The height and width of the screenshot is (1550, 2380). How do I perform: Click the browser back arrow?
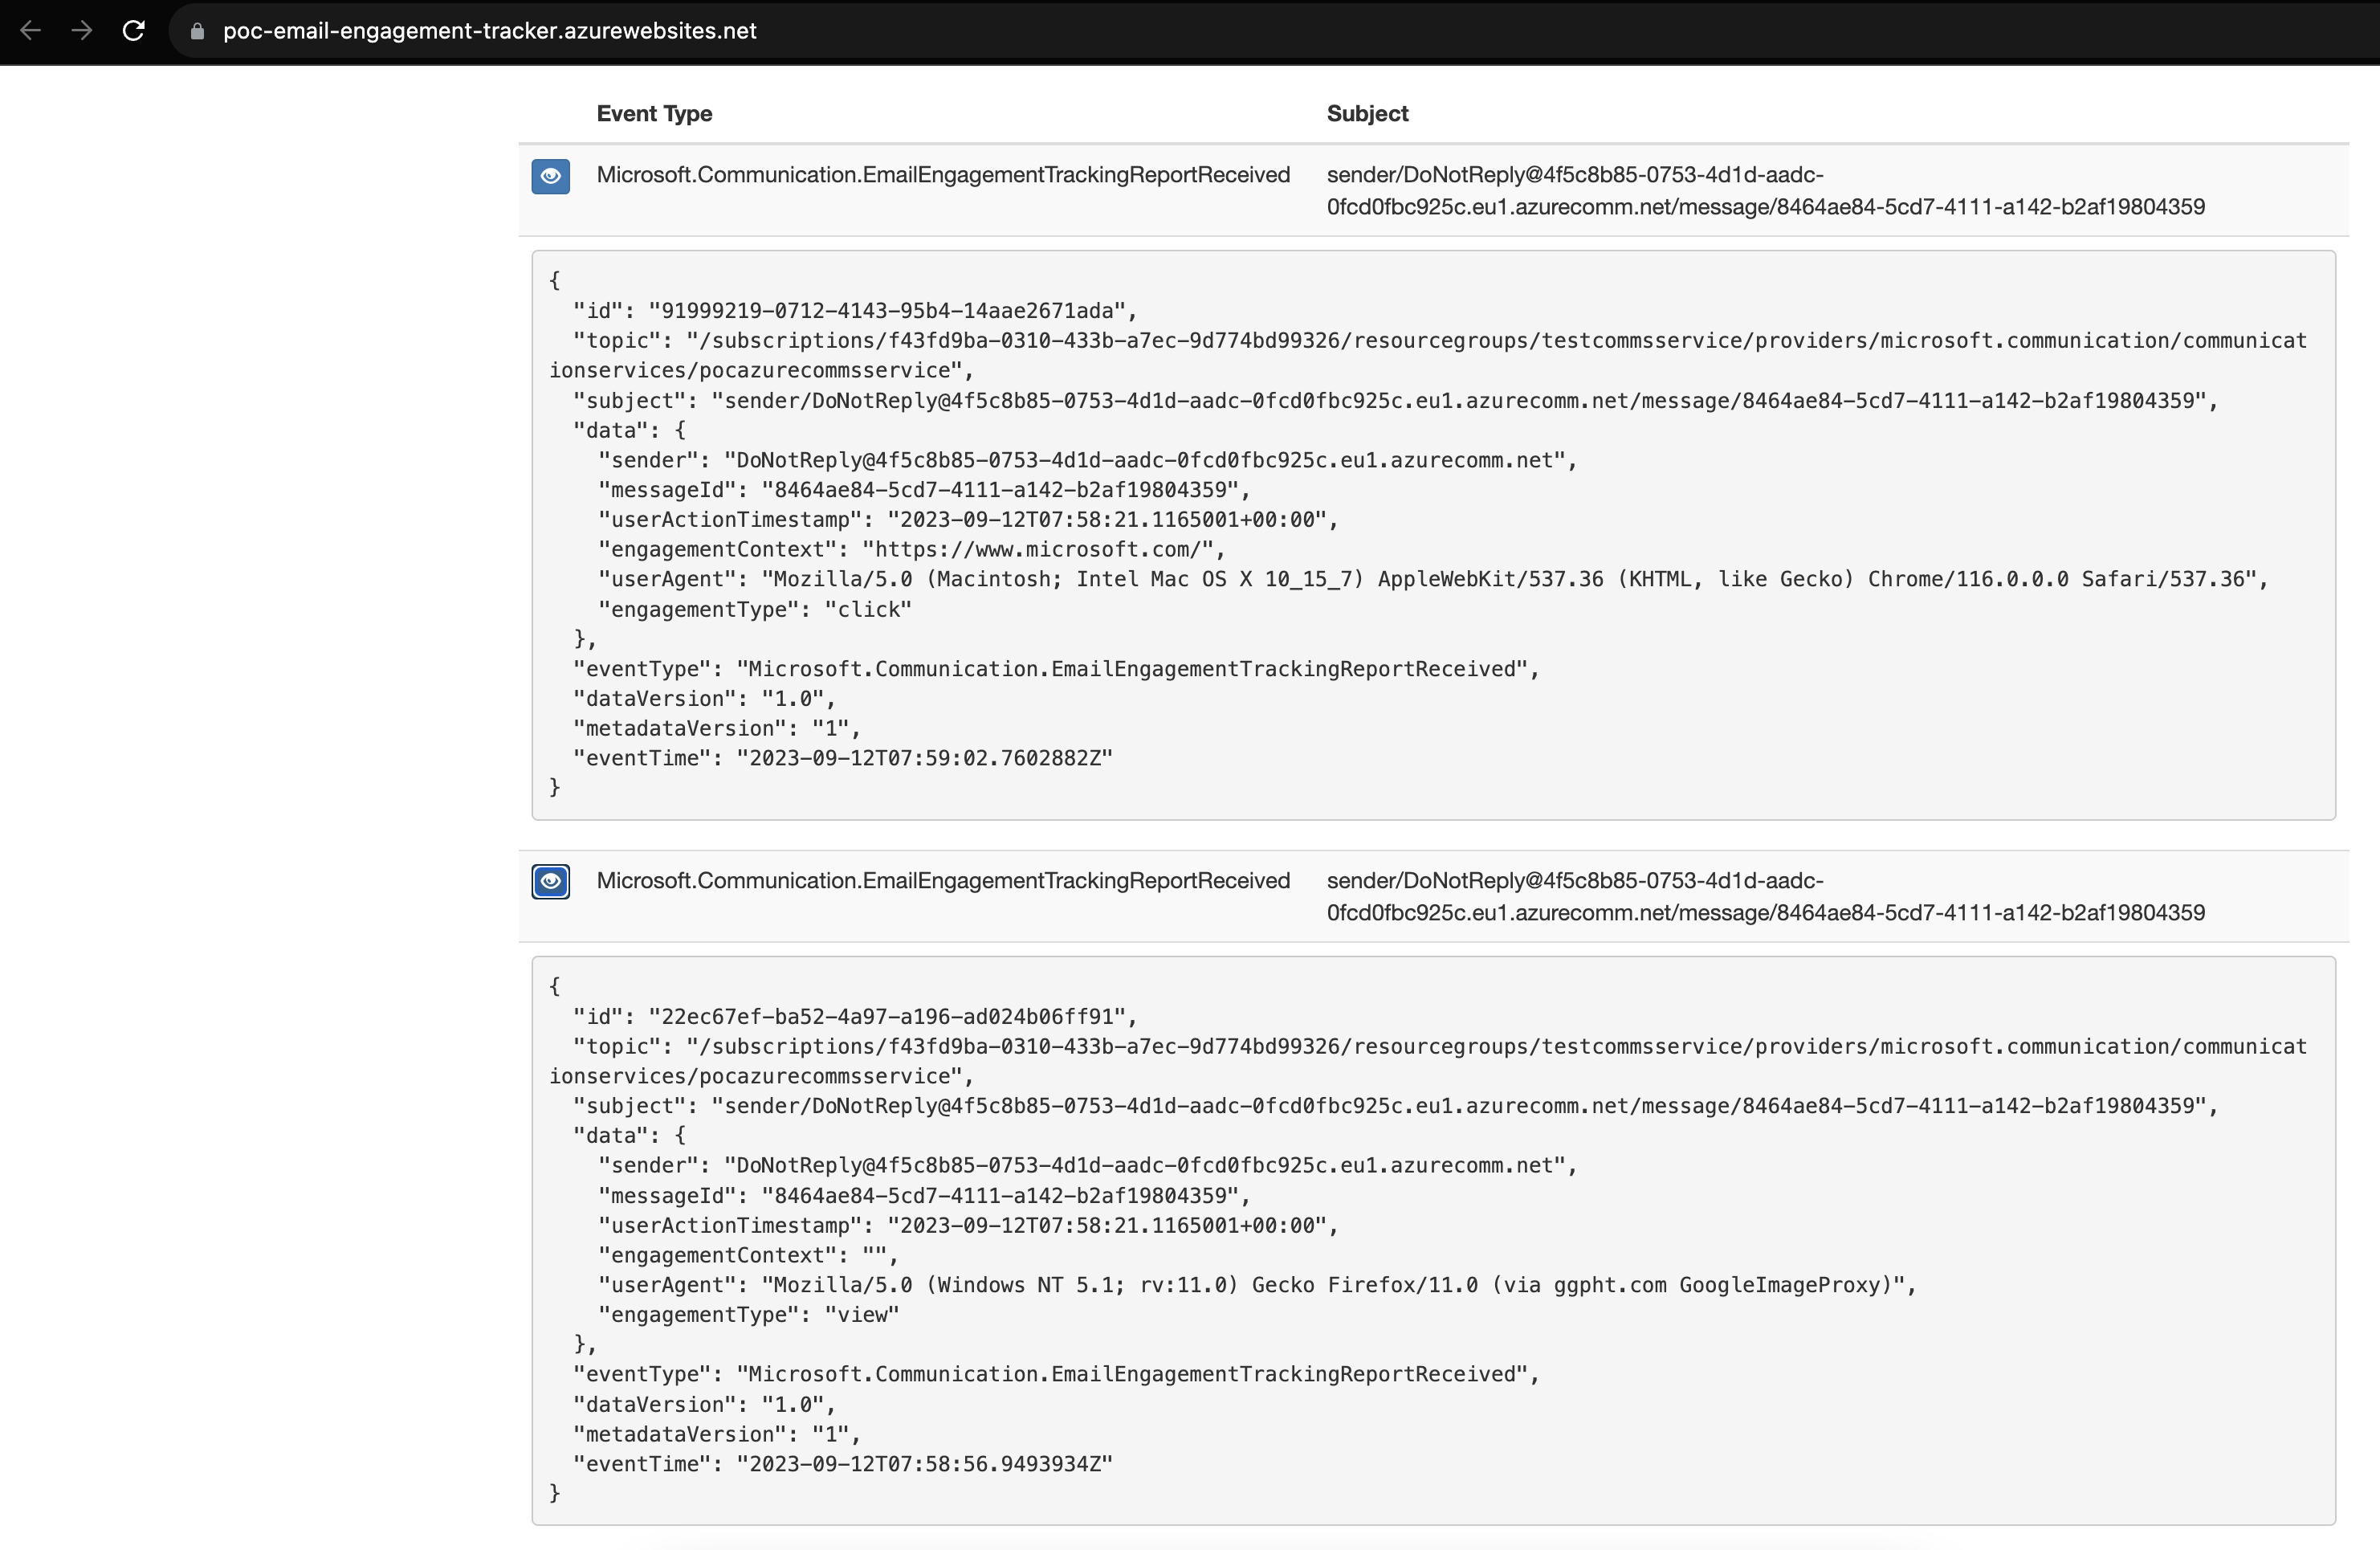click(30, 31)
